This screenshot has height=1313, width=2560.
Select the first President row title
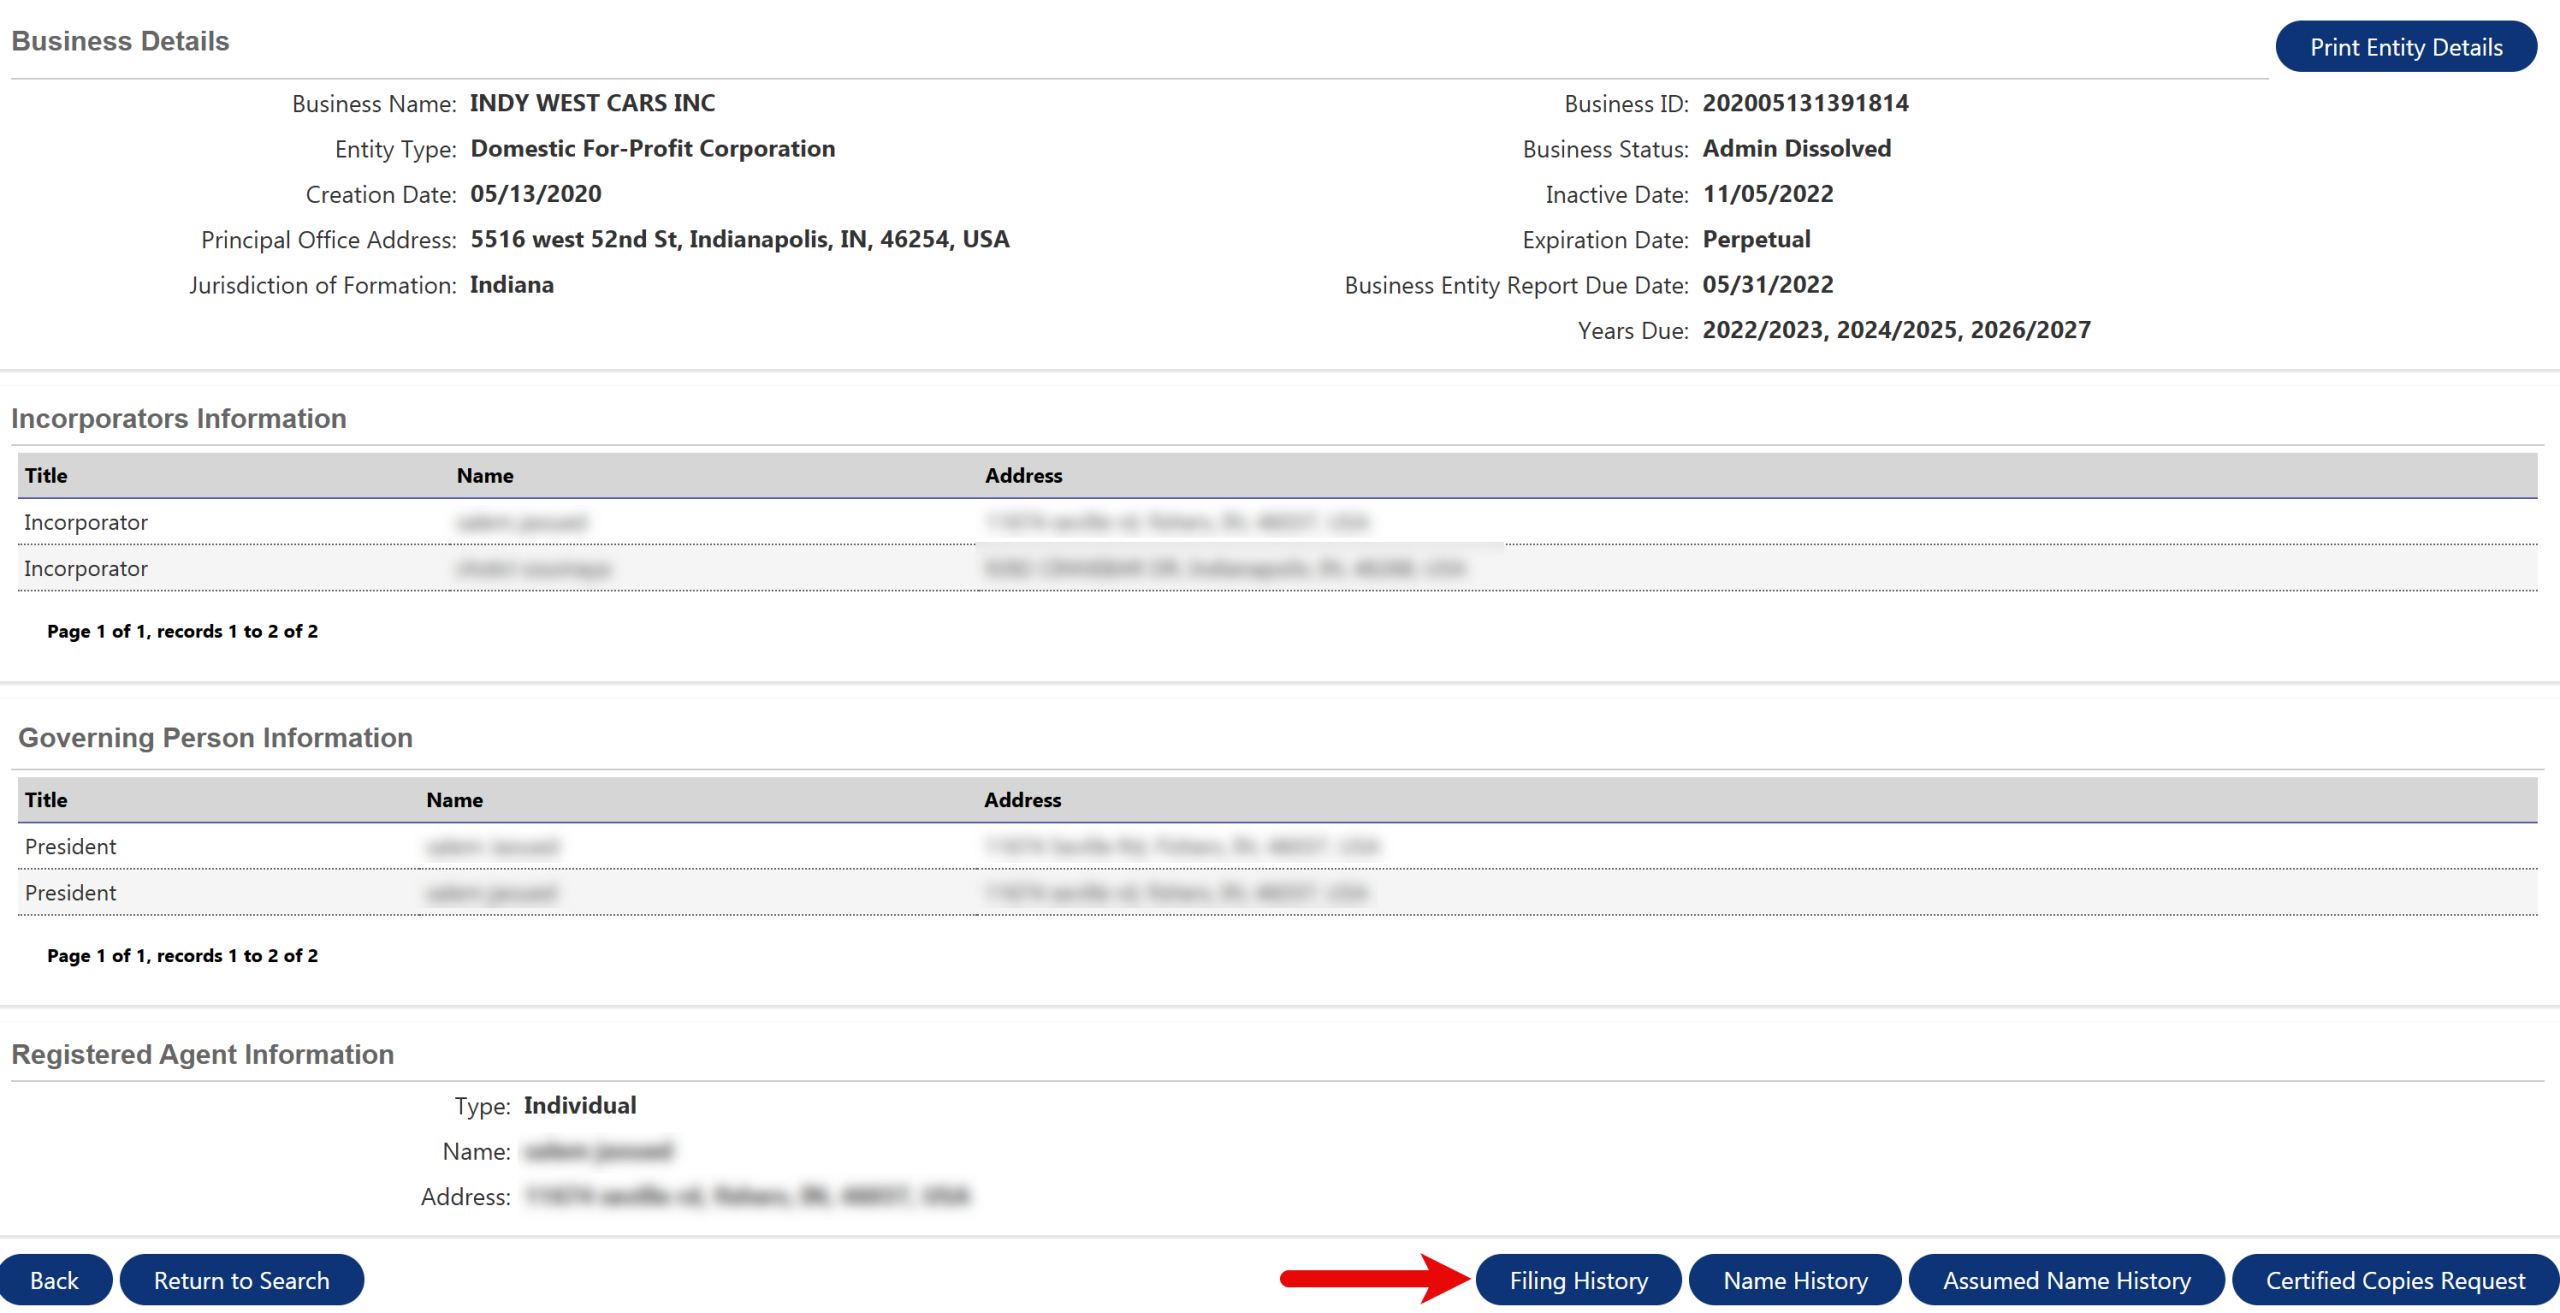pyautogui.click(x=71, y=846)
